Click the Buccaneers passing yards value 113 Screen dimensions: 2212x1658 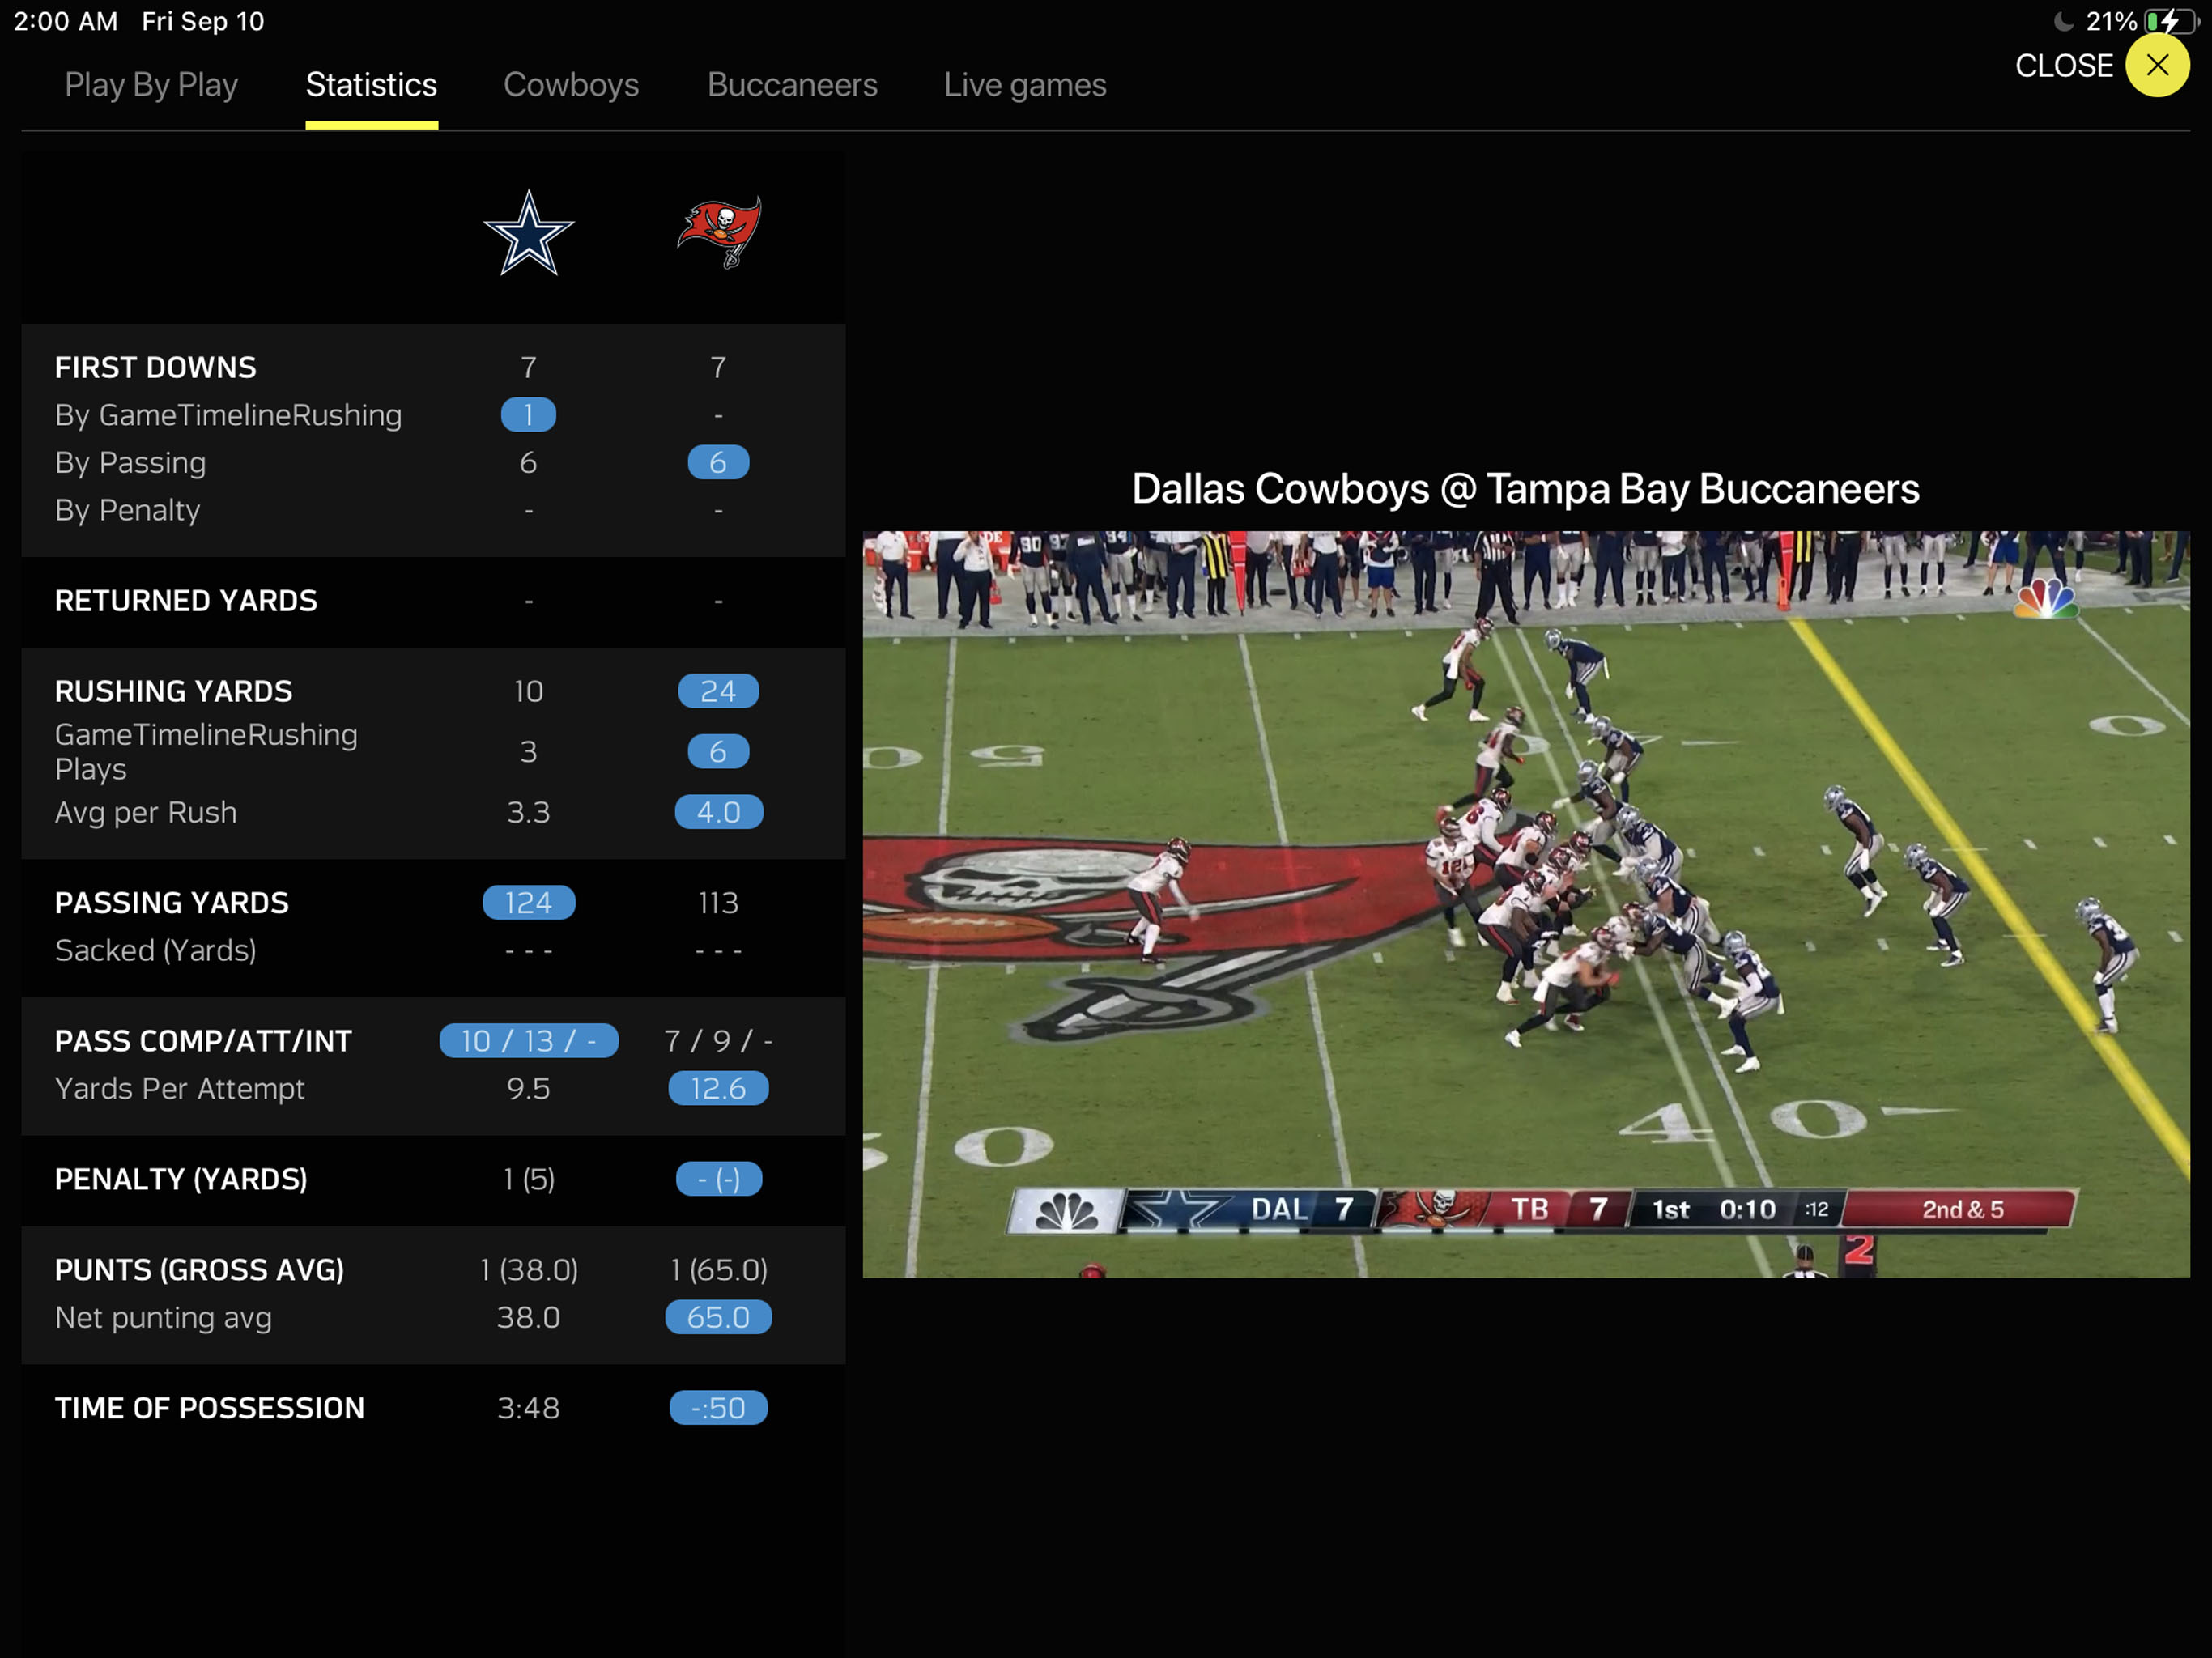pyautogui.click(x=718, y=903)
